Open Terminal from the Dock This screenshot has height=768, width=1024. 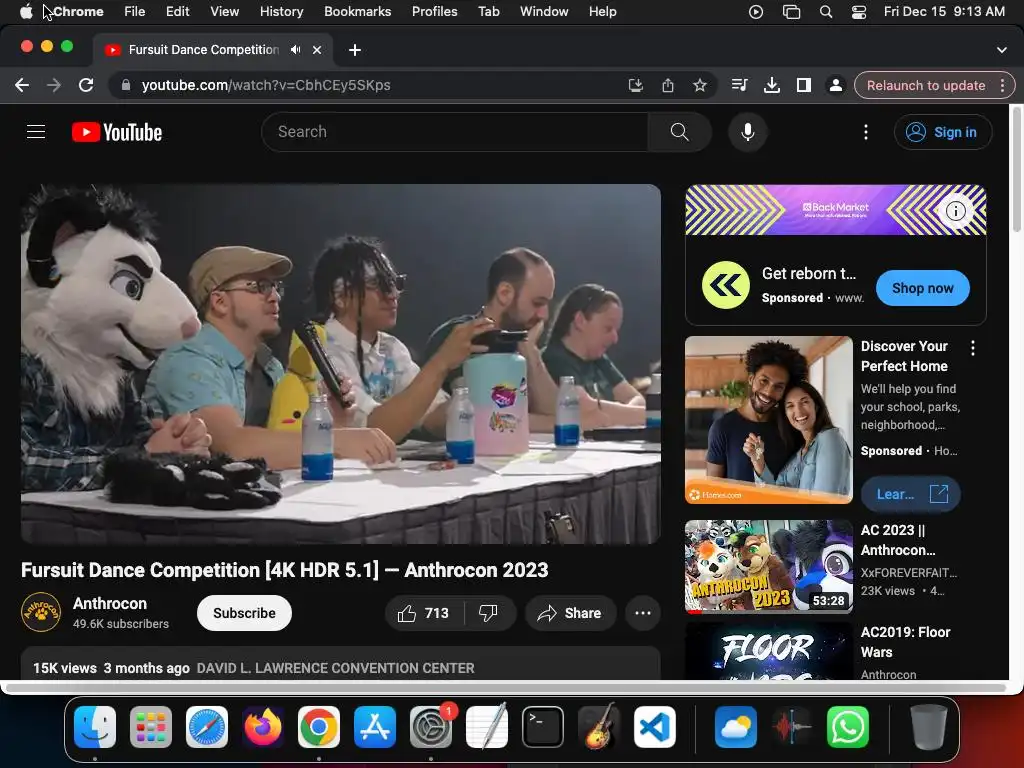tap(543, 727)
